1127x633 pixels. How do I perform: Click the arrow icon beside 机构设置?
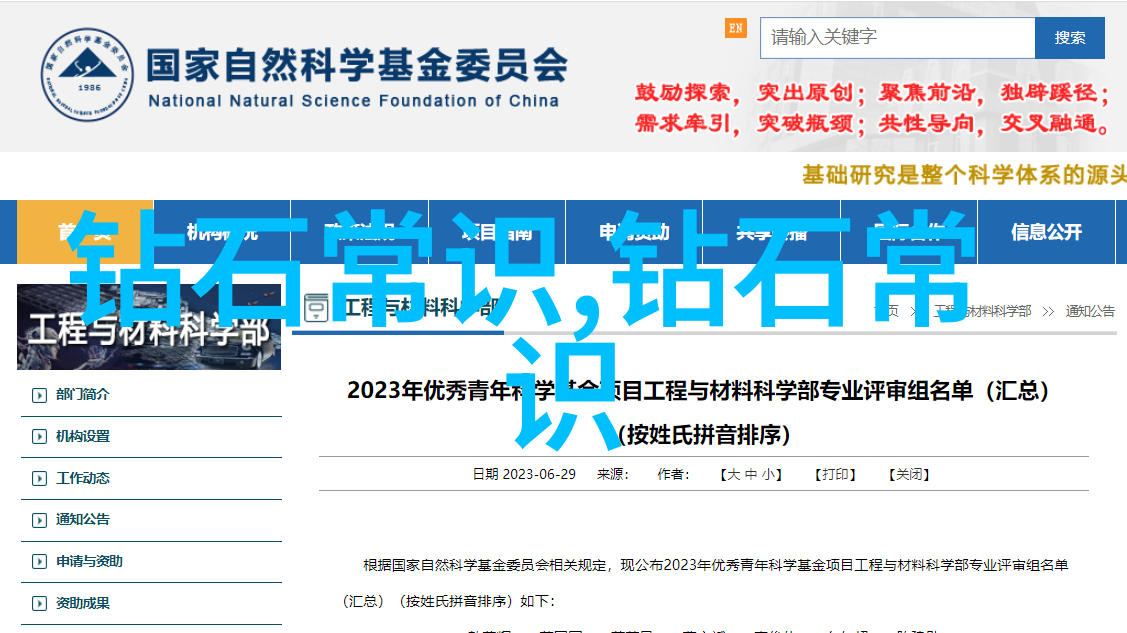click(40, 437)
